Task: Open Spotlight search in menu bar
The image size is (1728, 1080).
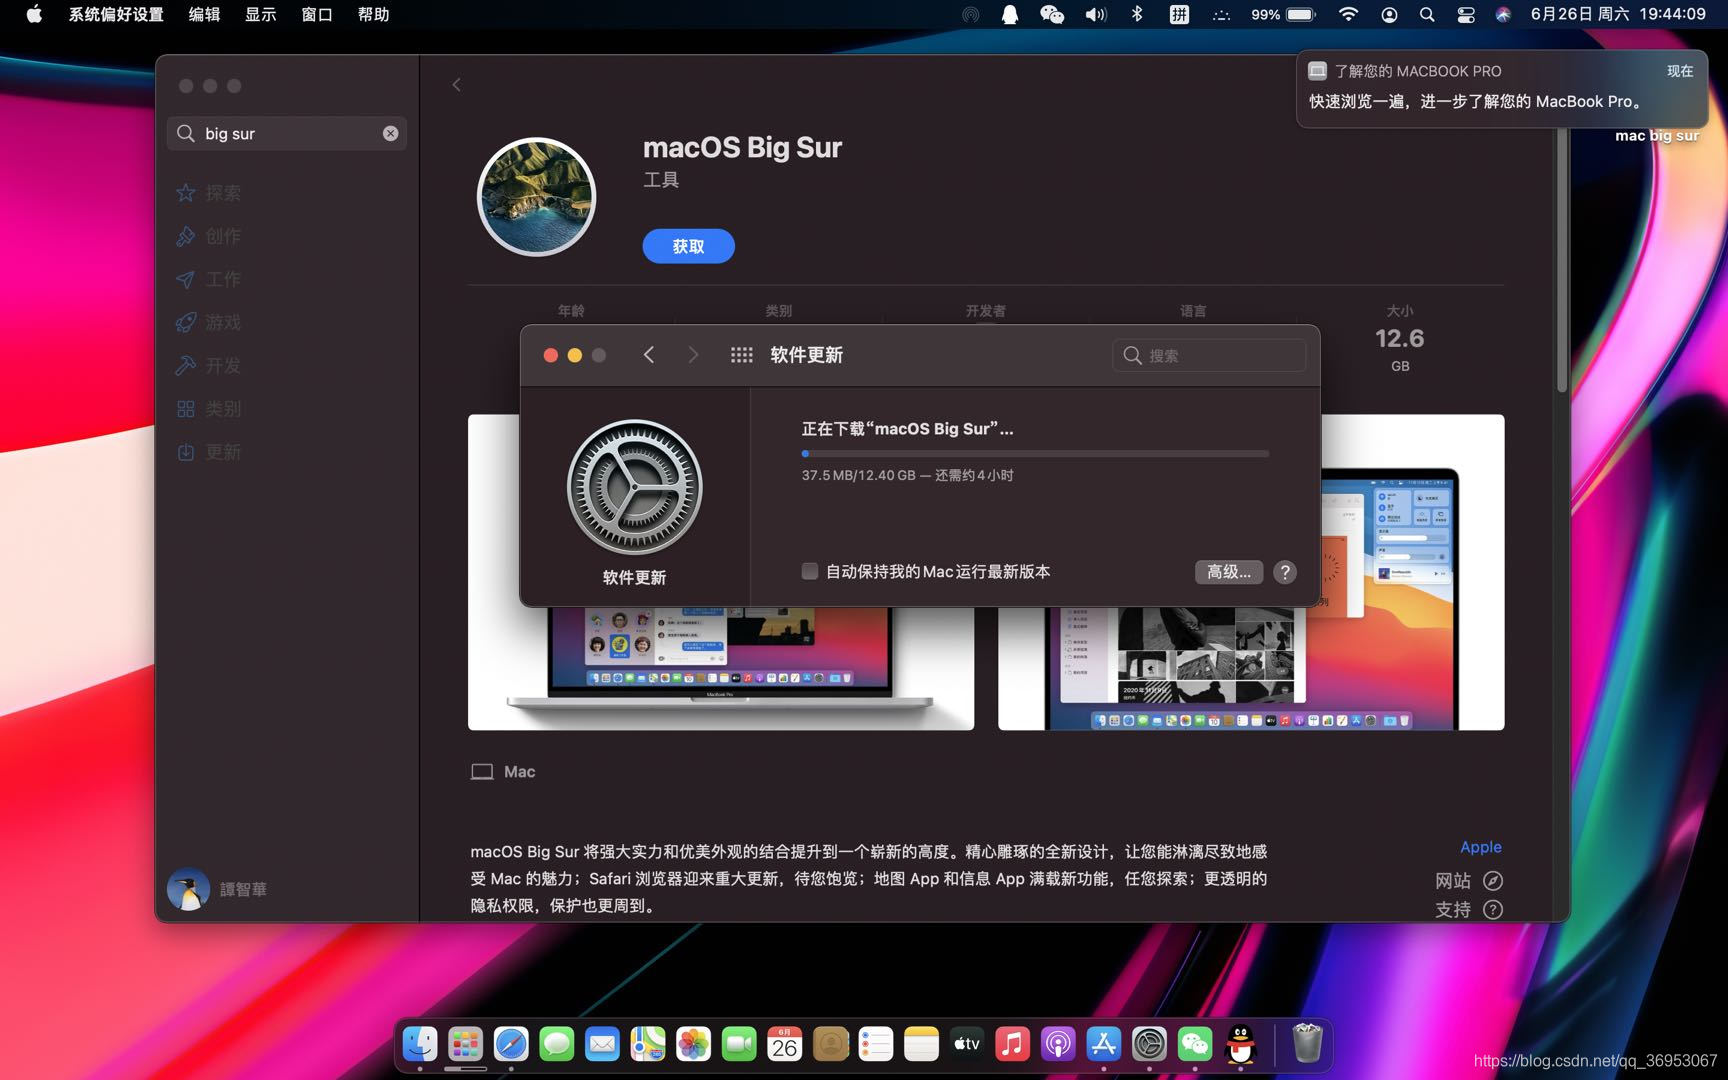Action: pos(1427,14)
